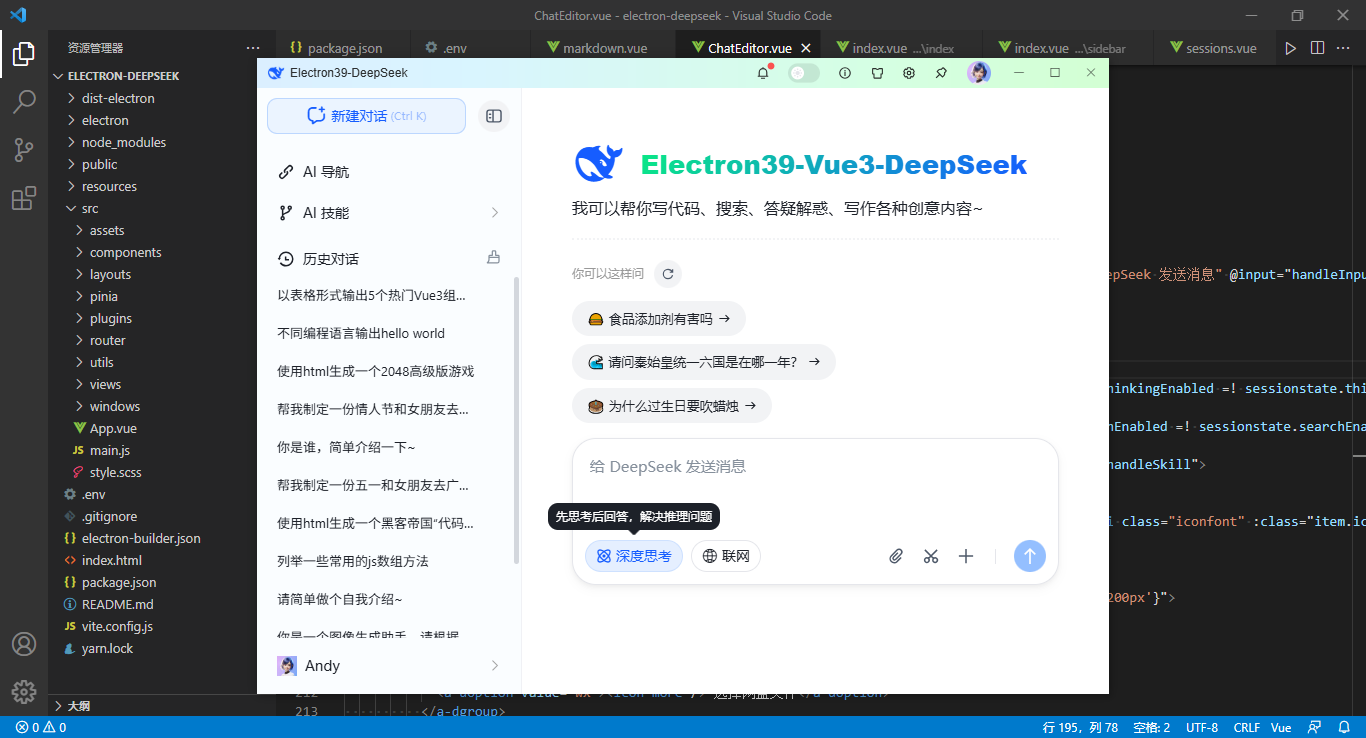Ask suggestion 食品添加剂有害吗
Viewport: 1366px width, 738px height.
[x=659, y=319]
